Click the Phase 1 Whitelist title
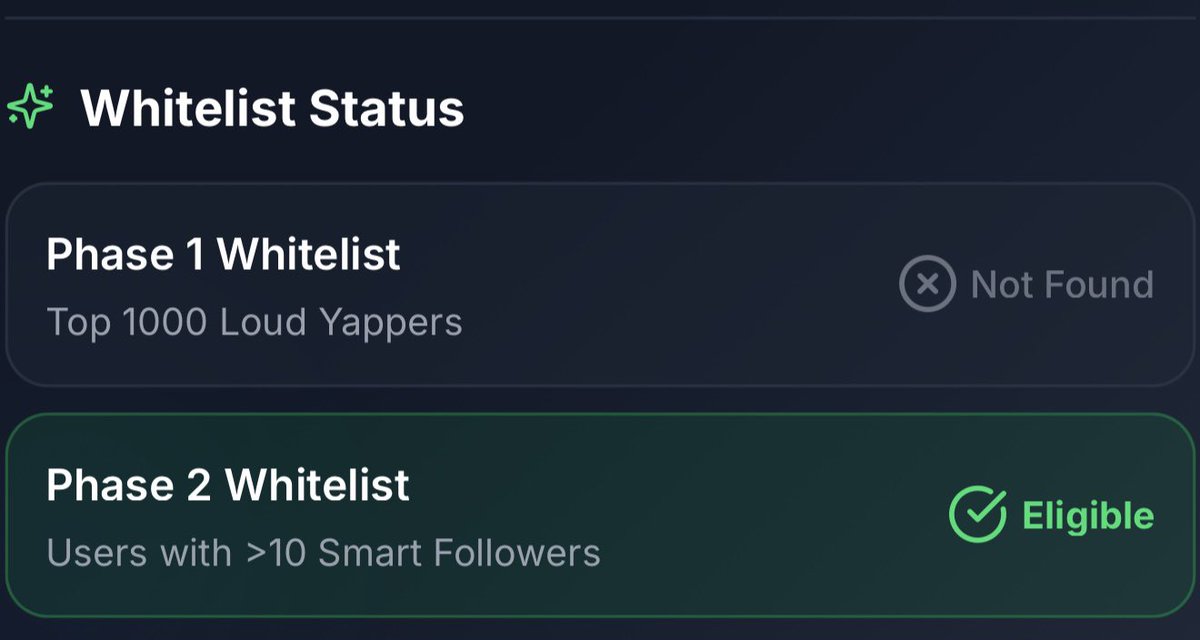1200x640 pixels. tap(223, 255)
